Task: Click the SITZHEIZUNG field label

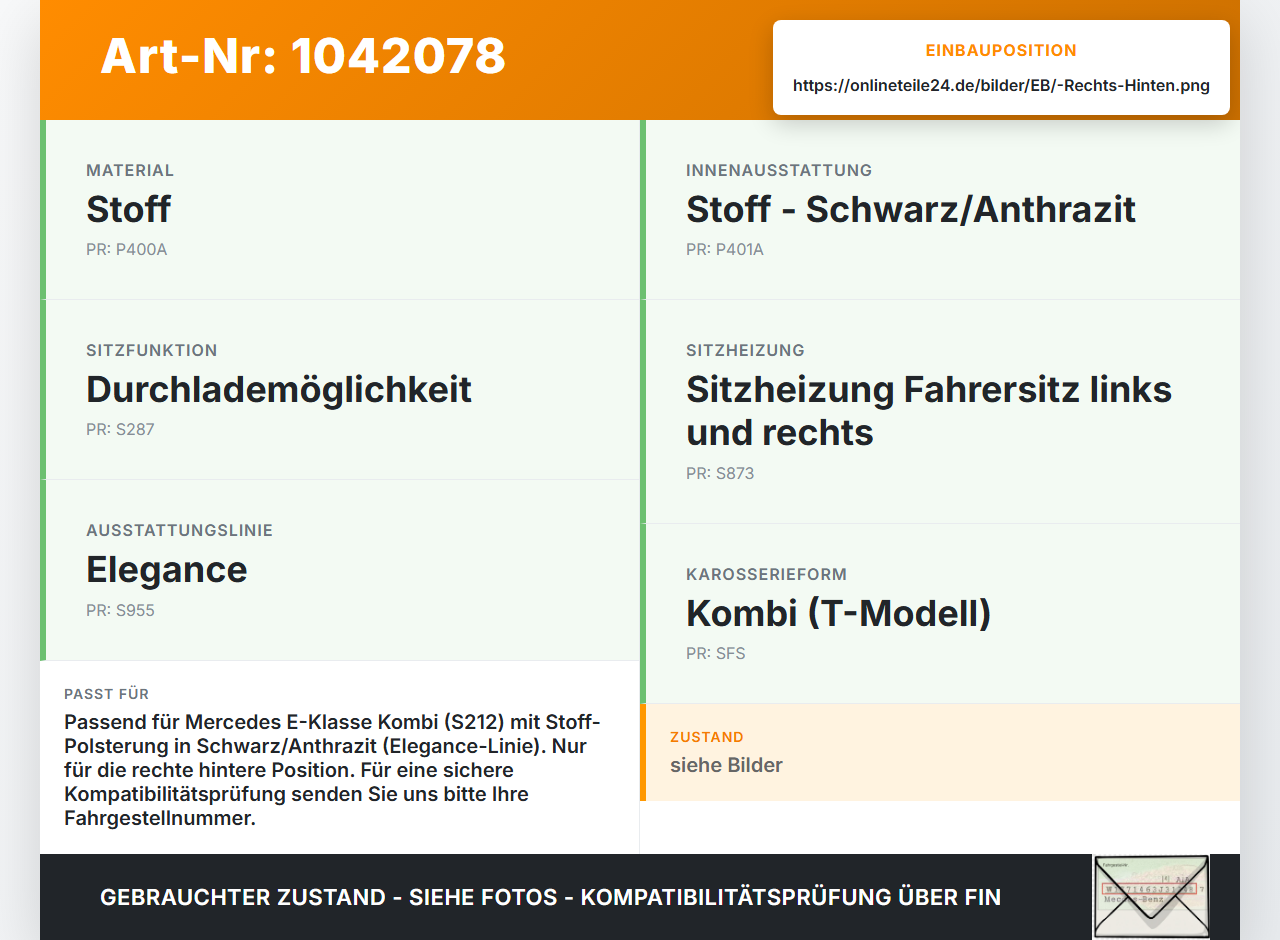Action: coord(745,350)
